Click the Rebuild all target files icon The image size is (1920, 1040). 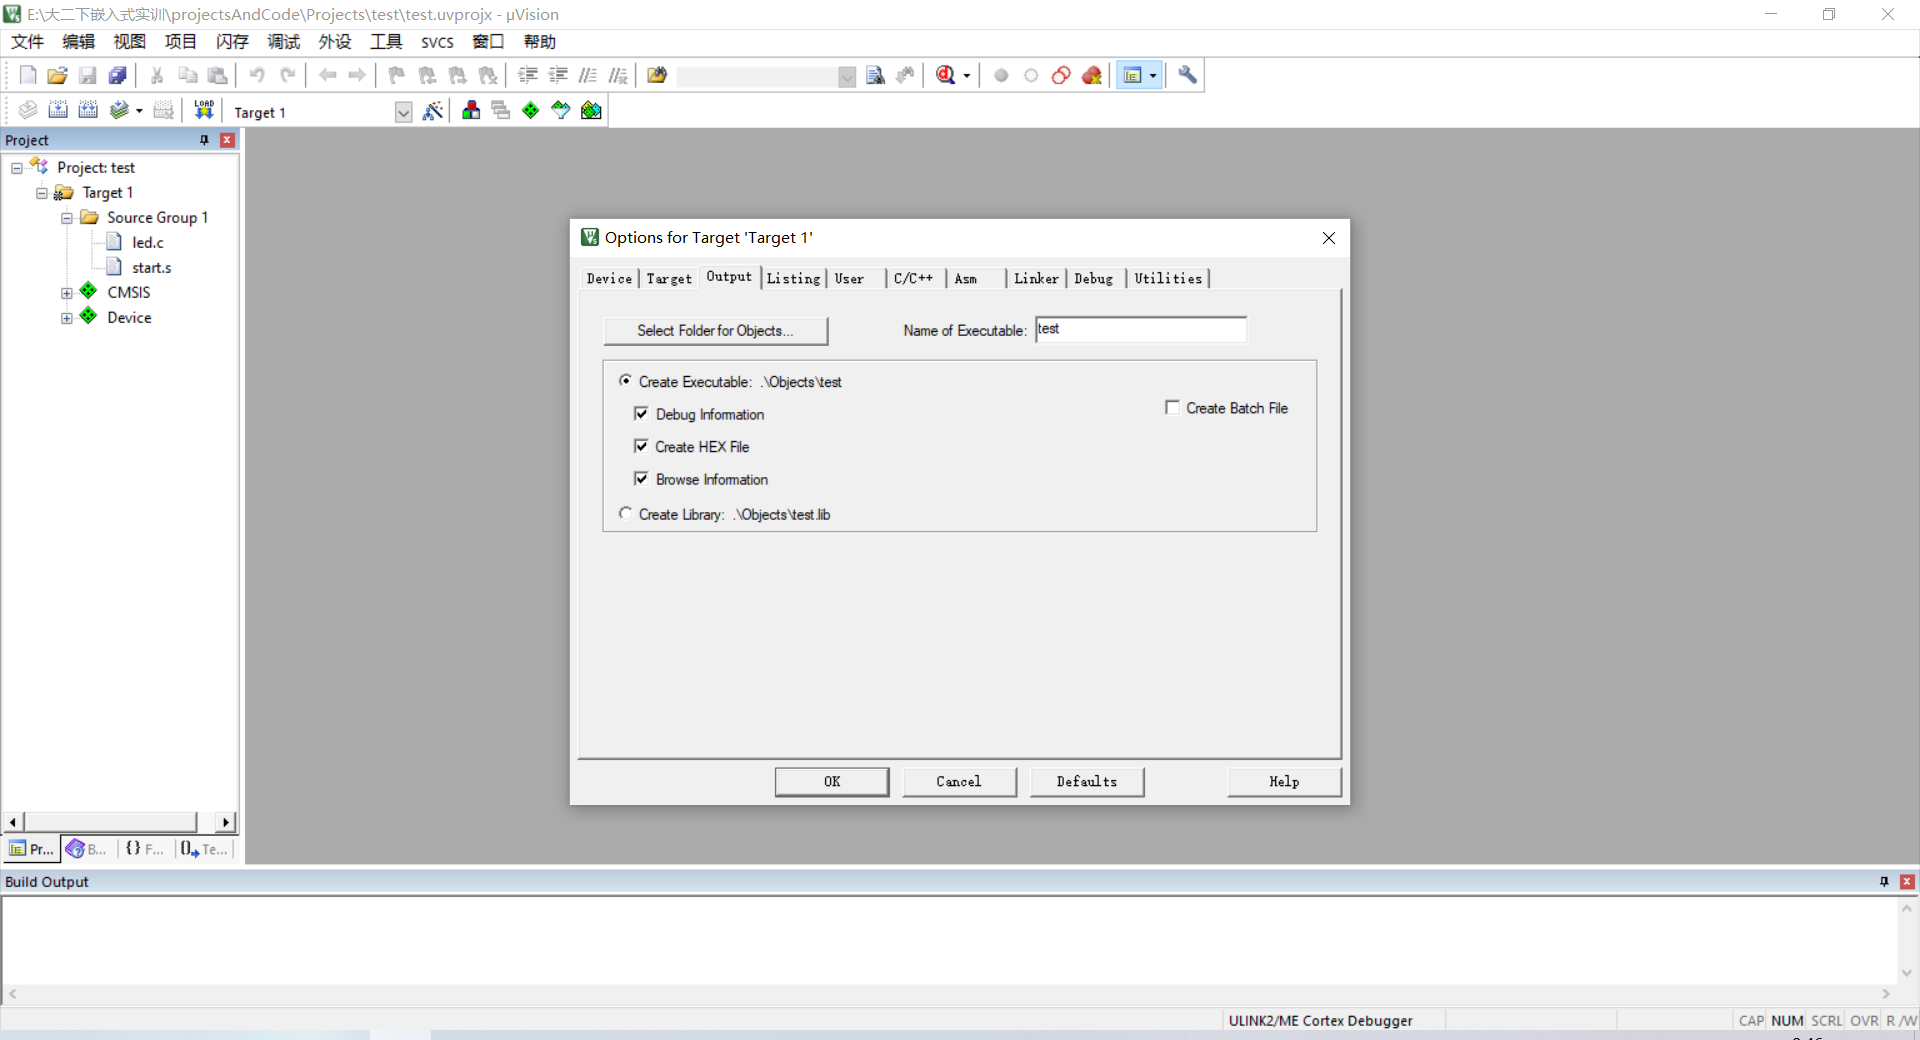coord(88,110)
